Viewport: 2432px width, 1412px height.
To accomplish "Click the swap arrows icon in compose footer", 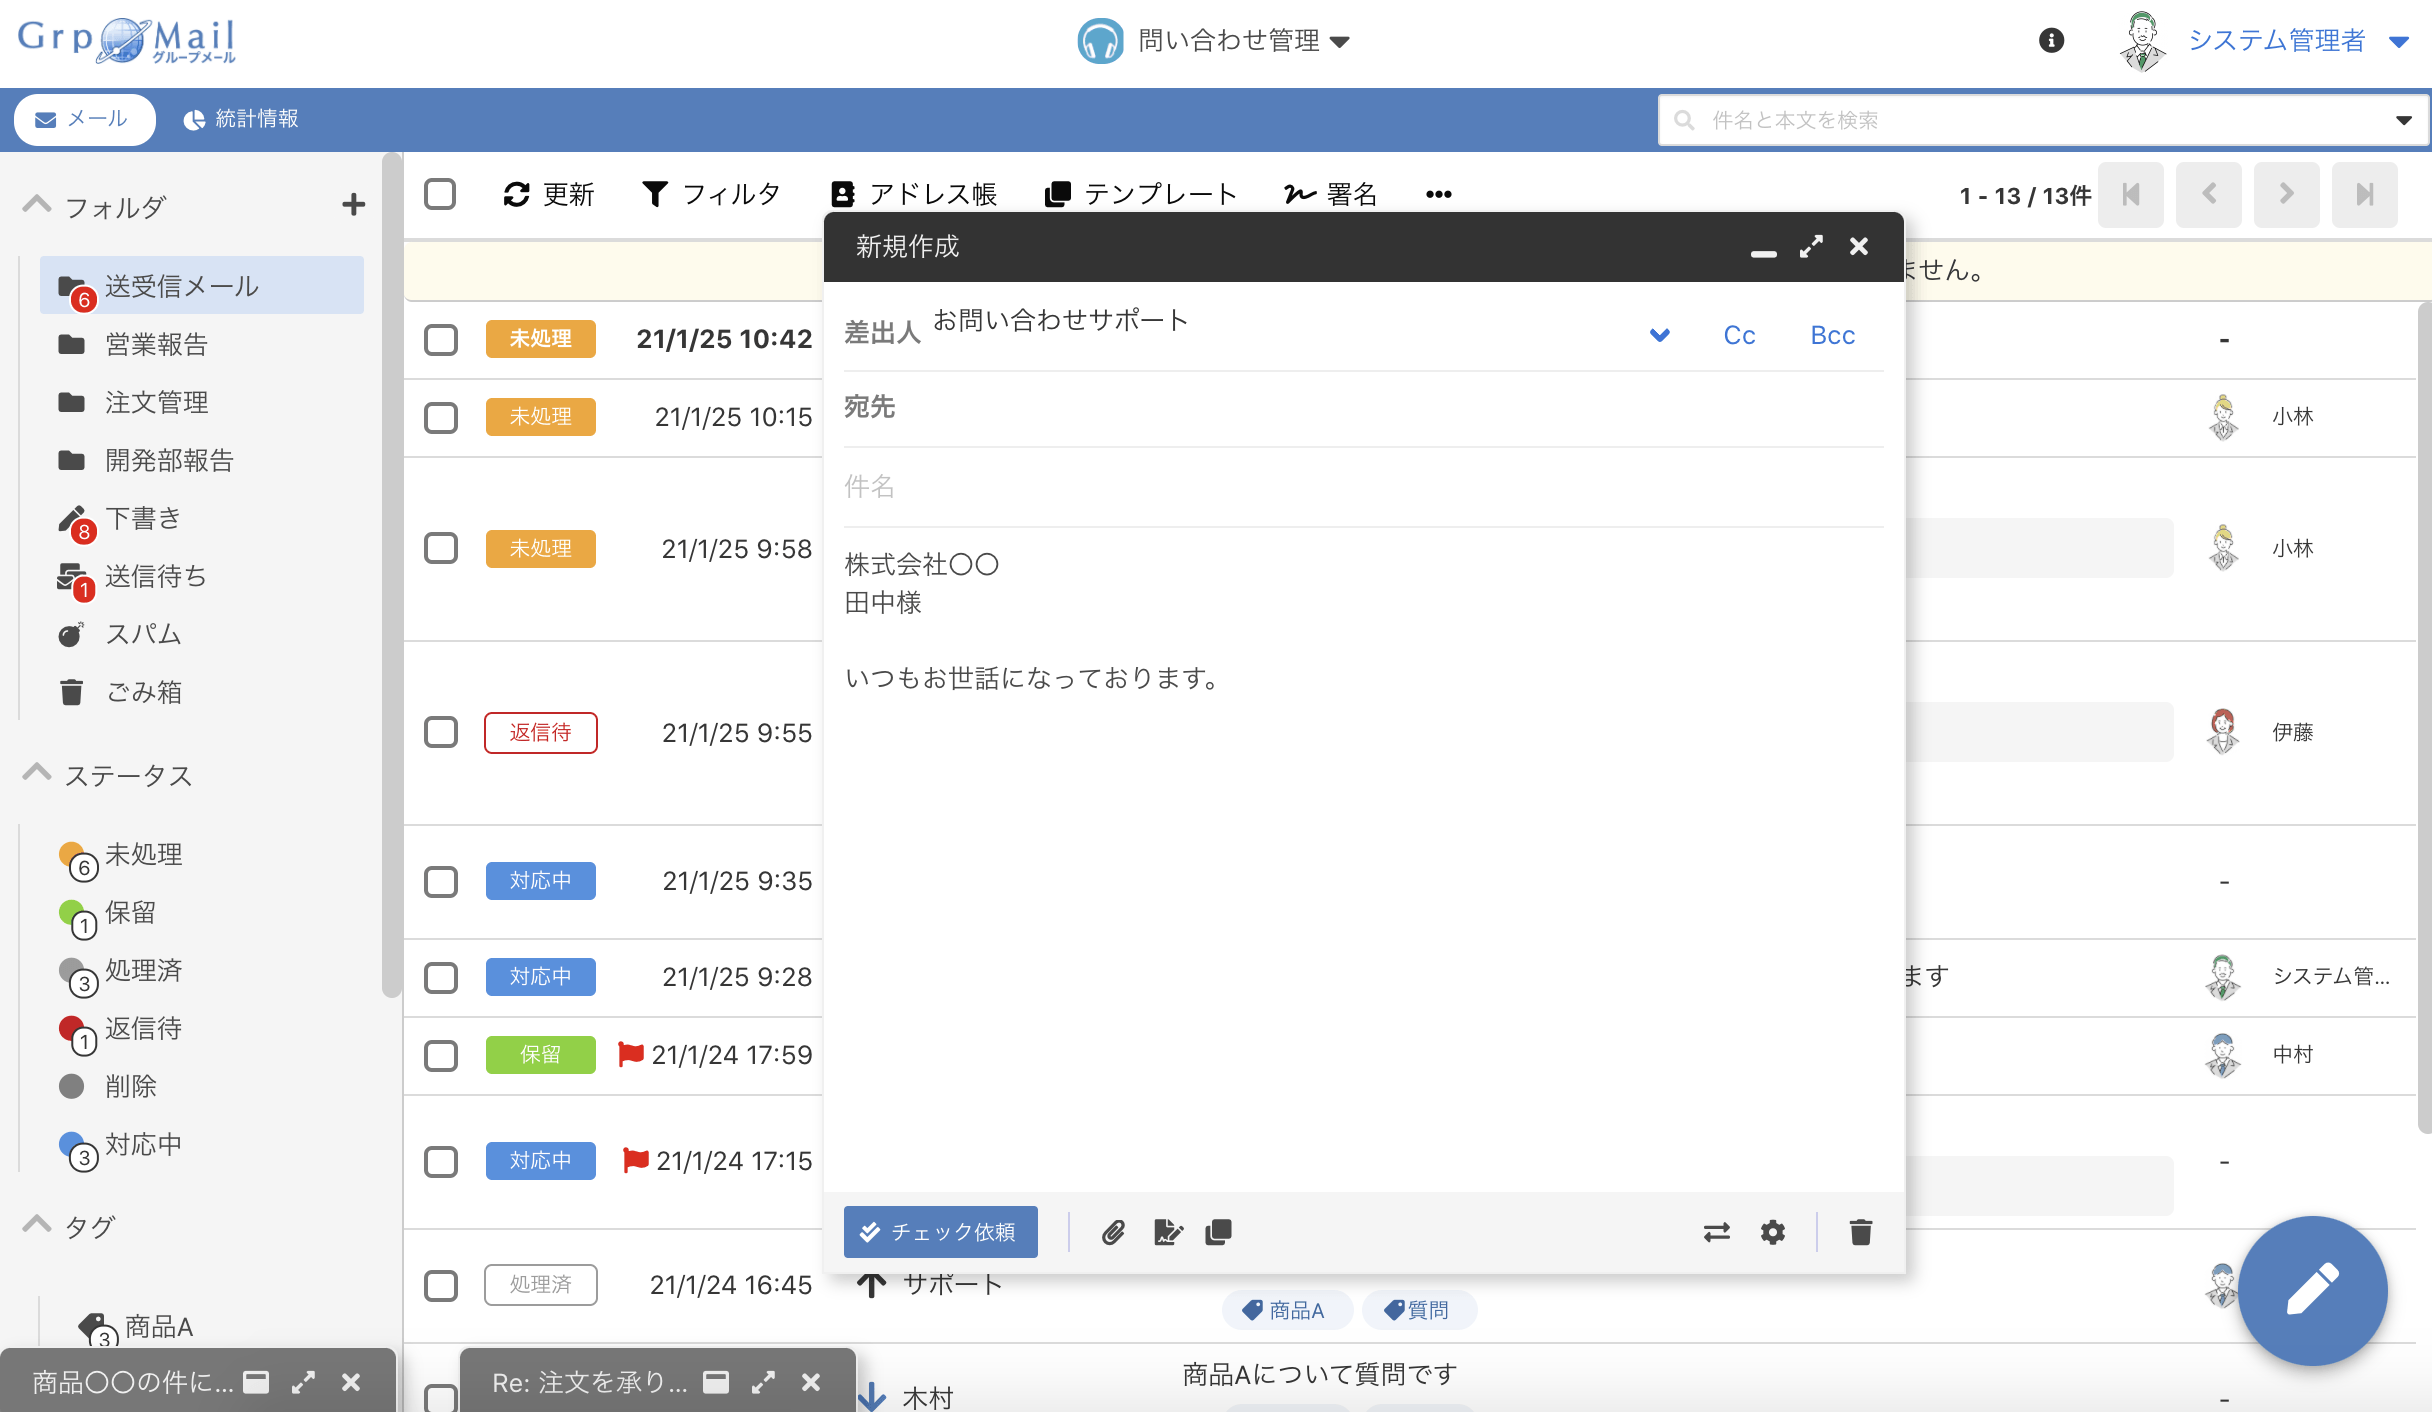I will tap(1716, 1232).
